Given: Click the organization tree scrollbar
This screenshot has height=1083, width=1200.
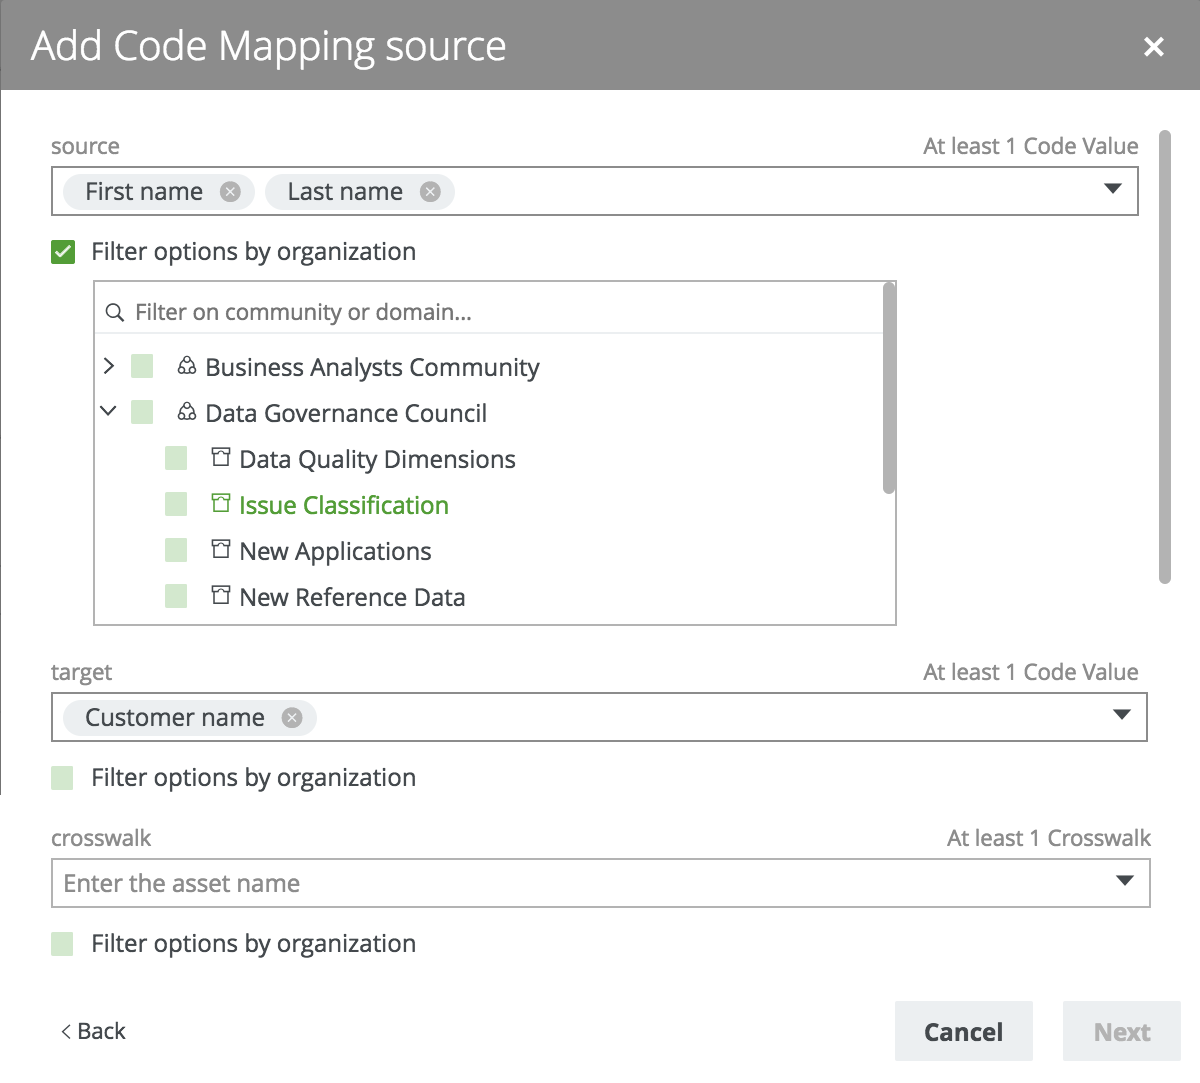Looking at the screenshot, I should pos(889,390).
